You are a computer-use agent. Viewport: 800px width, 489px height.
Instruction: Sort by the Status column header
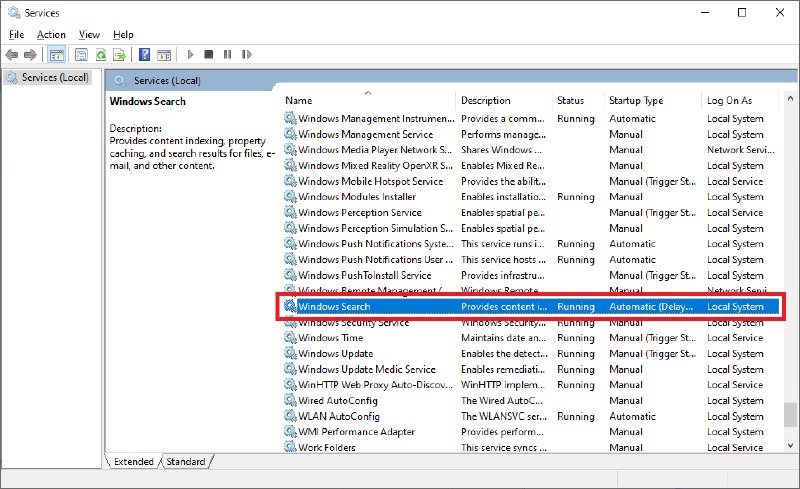tap(578, 101)
